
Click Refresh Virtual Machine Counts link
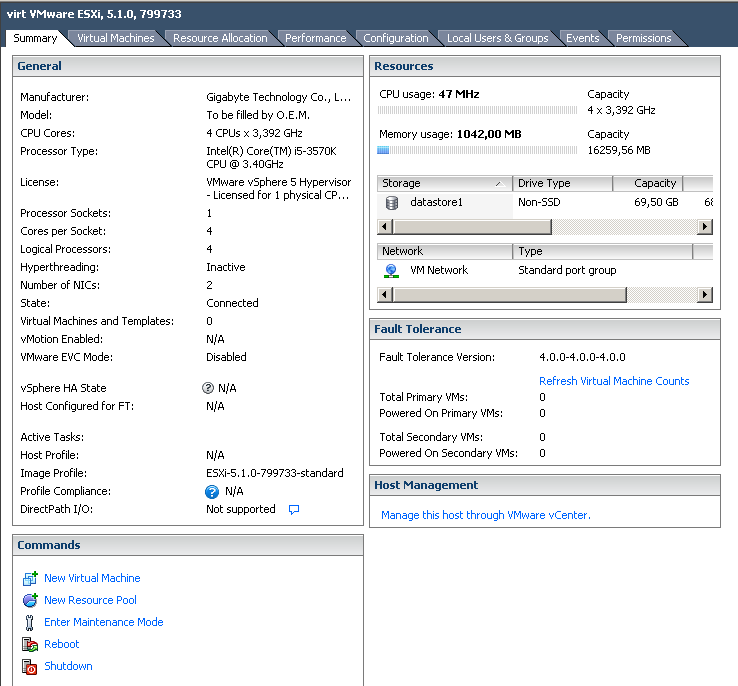coord(614,381)
